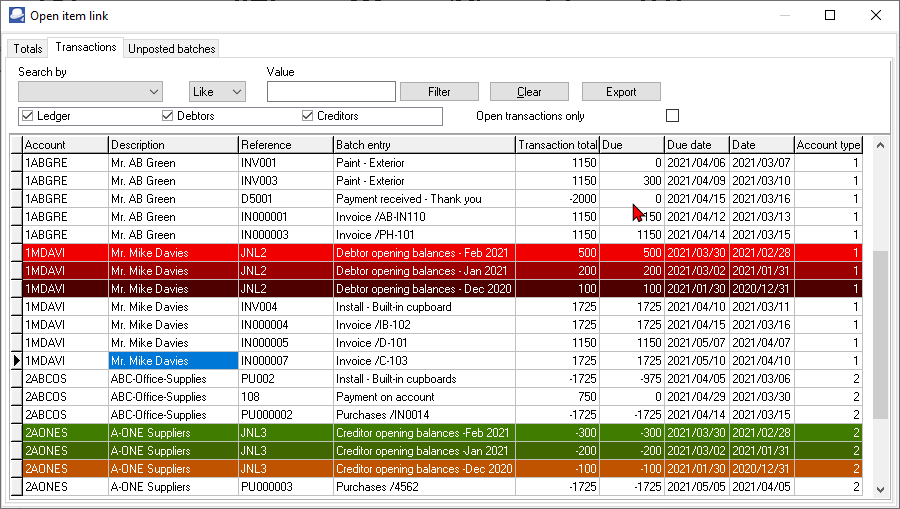This screenshot has width=900, height=509.
Task: Click the -2000 transaction total cell
Action: [557, 199]
